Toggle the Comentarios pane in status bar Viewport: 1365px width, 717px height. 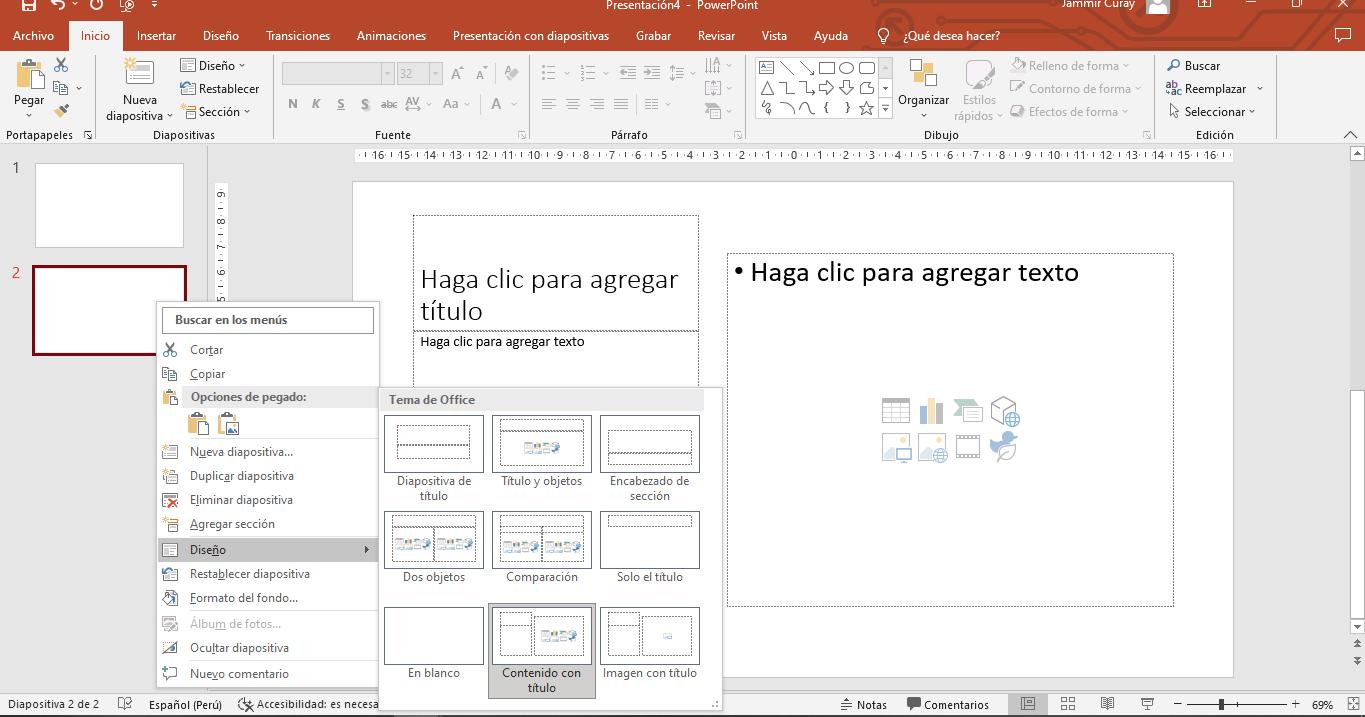click(x=946, y=704)
